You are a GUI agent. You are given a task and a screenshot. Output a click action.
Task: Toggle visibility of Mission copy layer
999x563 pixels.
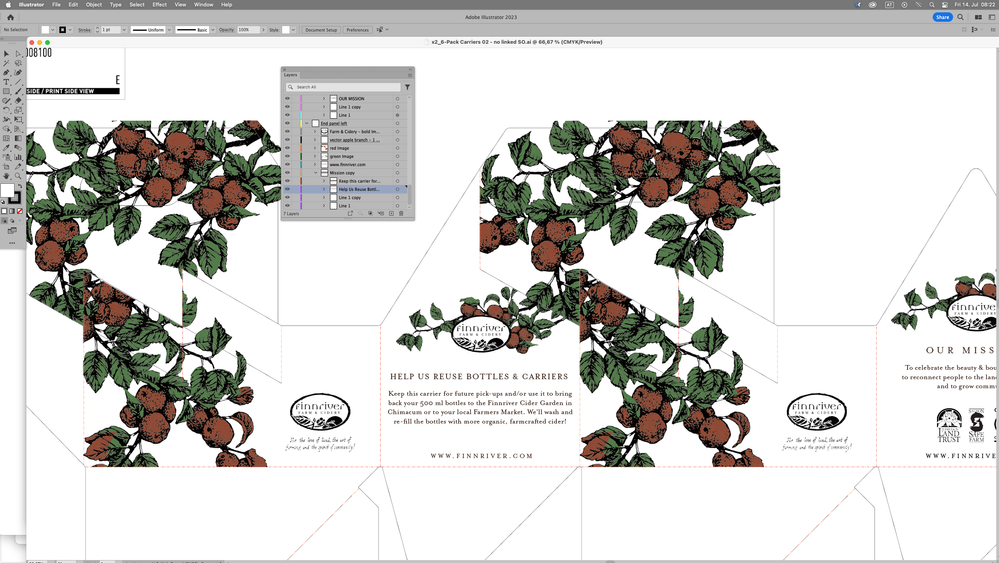[287, 173]
